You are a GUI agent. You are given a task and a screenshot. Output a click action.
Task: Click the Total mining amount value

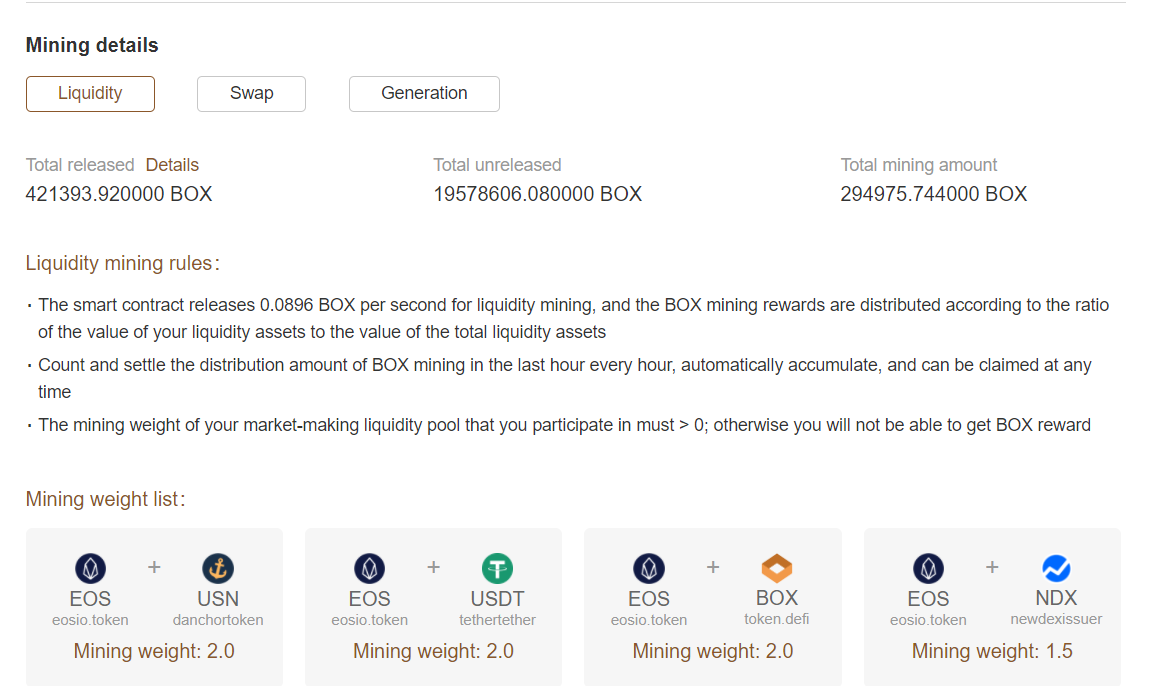(x=933, y=194)
